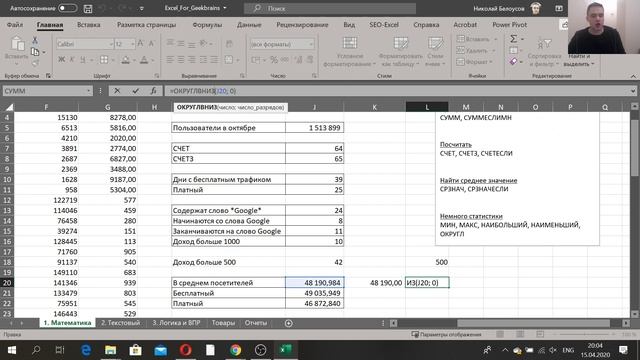The image size is (640, 360).
Task: Open the SEO-Excel tab
Action: pyautogui.click(x=384, y=25)
